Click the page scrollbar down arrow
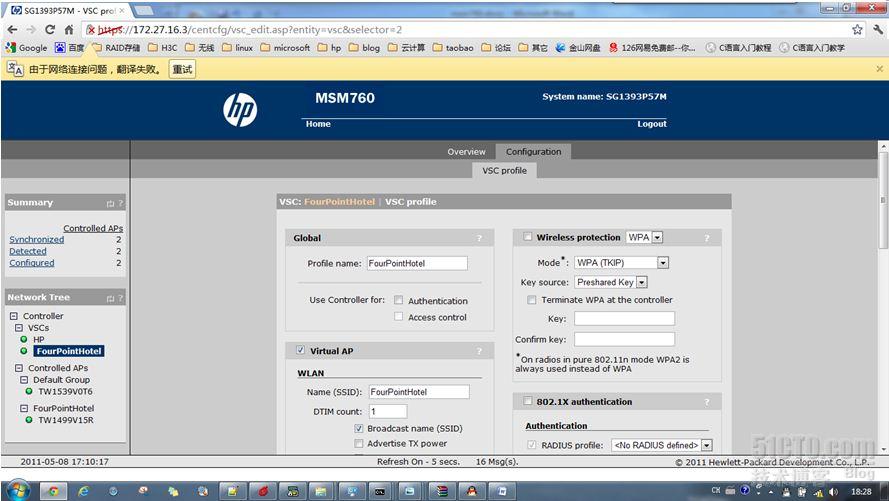The height and width of the screenshot is (501, 889). (x=883, y=449)
